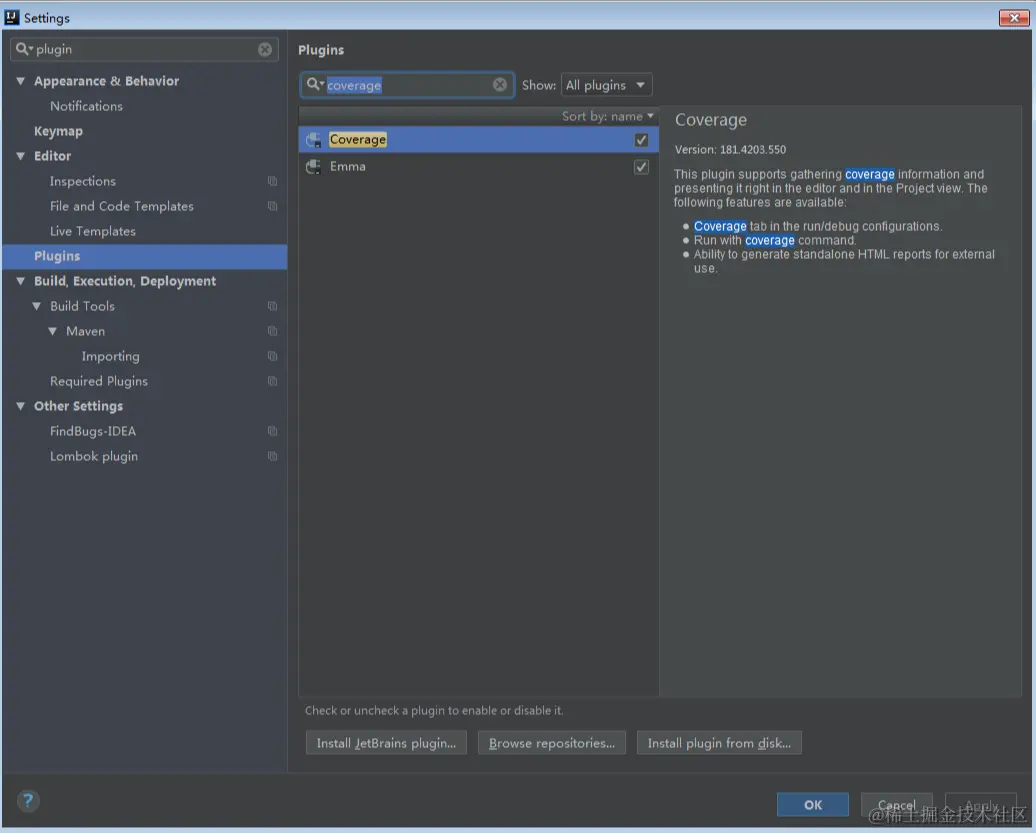Open File and Code Templates settings
Viewport: 1036px width, 833px height.
(122, 206)
